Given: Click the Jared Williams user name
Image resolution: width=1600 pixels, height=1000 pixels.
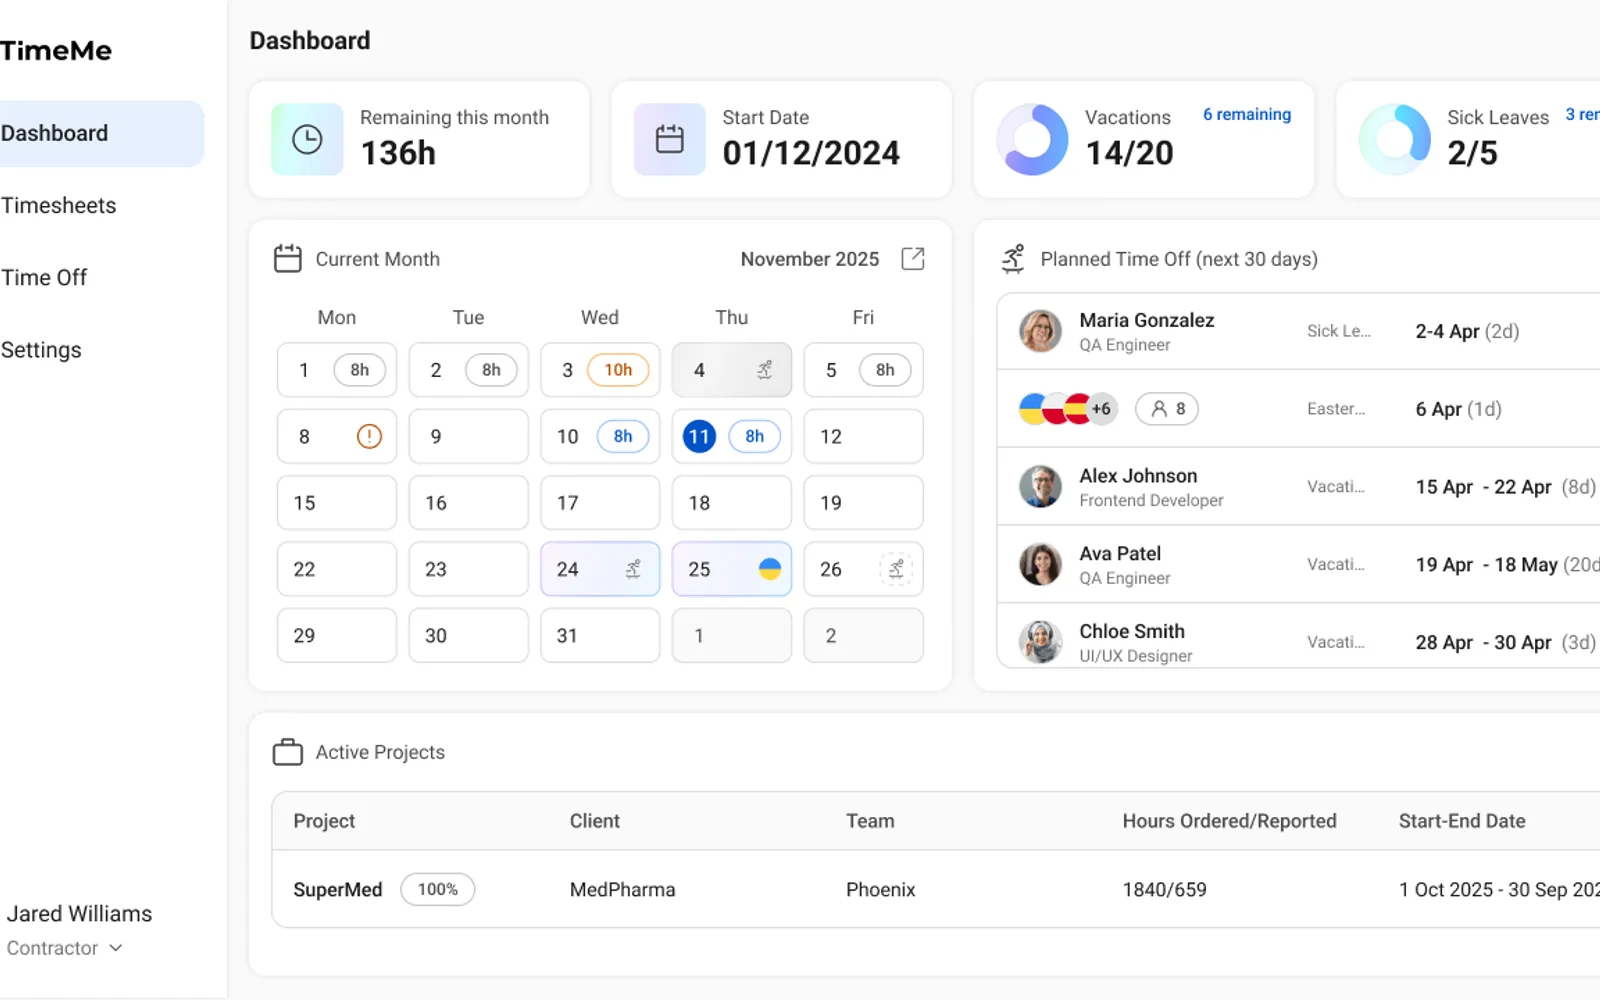Looking at the screenshot, I should 79,914.
